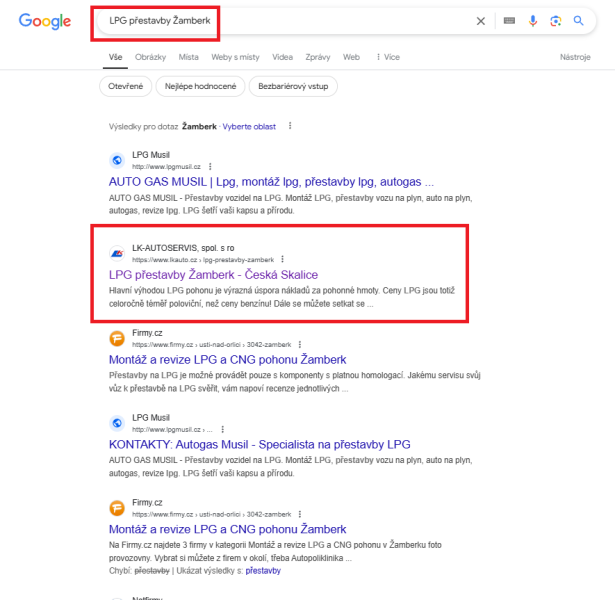Open Nástroje search tools
Image resolution: width=615 pixels, height=600 pixels.
point(575,57)
